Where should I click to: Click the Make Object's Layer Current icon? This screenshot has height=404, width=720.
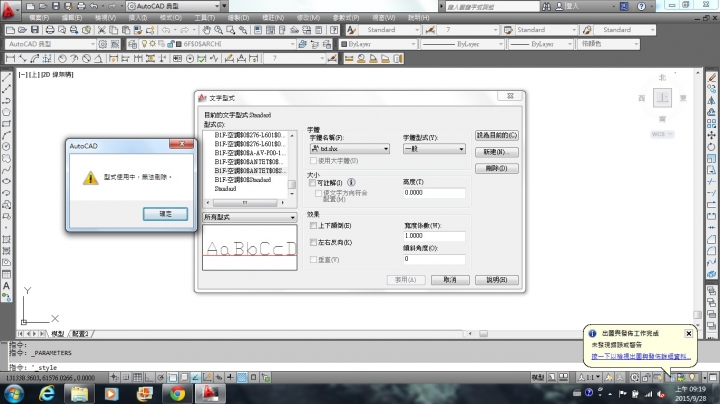303,44
